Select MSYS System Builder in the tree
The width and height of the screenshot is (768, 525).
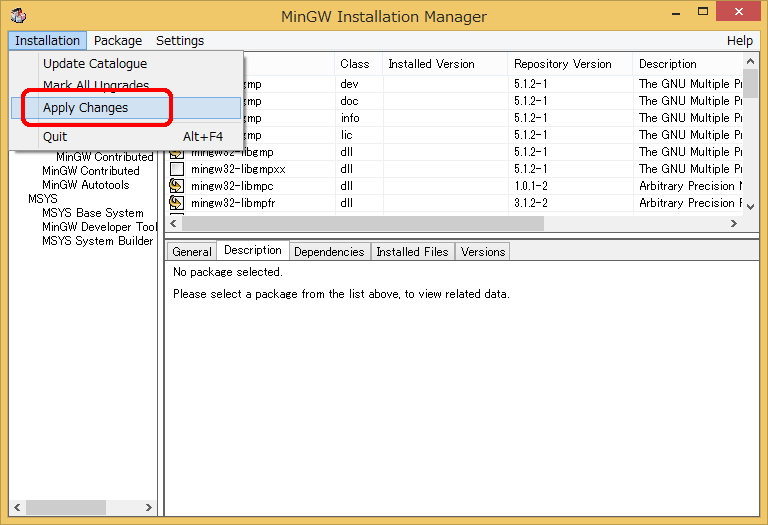point(97,241)
